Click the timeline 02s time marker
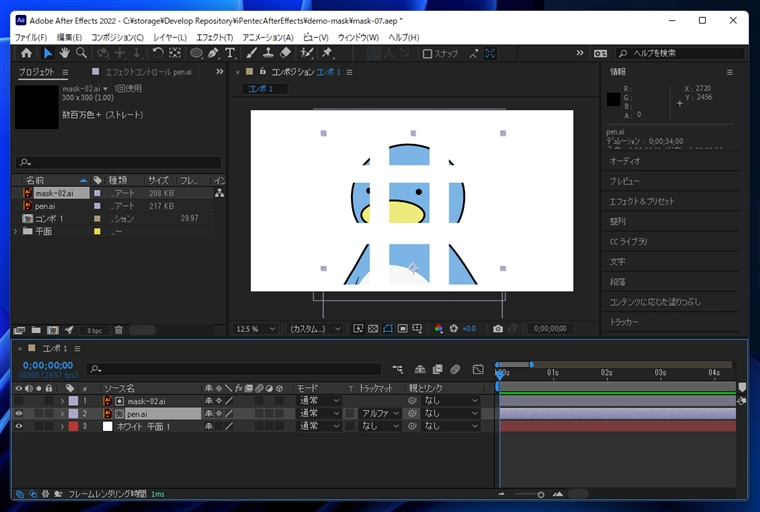Viewport: 760px width, 512px height. 606,372
